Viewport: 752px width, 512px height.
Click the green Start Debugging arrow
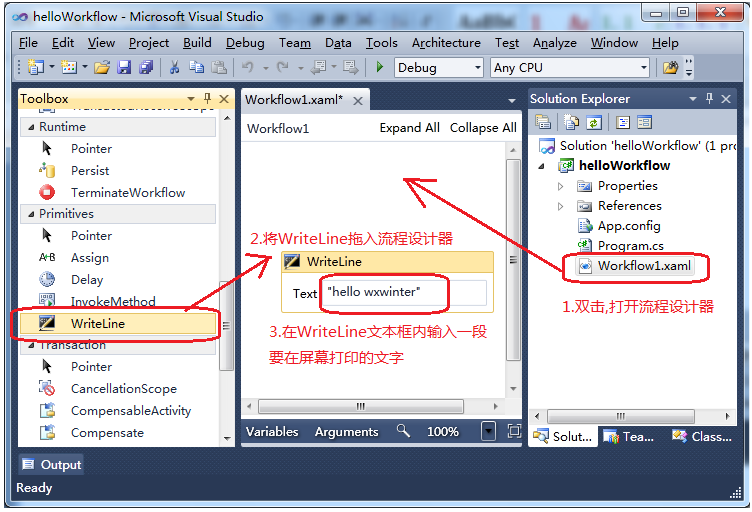click(x=379, y=67)
